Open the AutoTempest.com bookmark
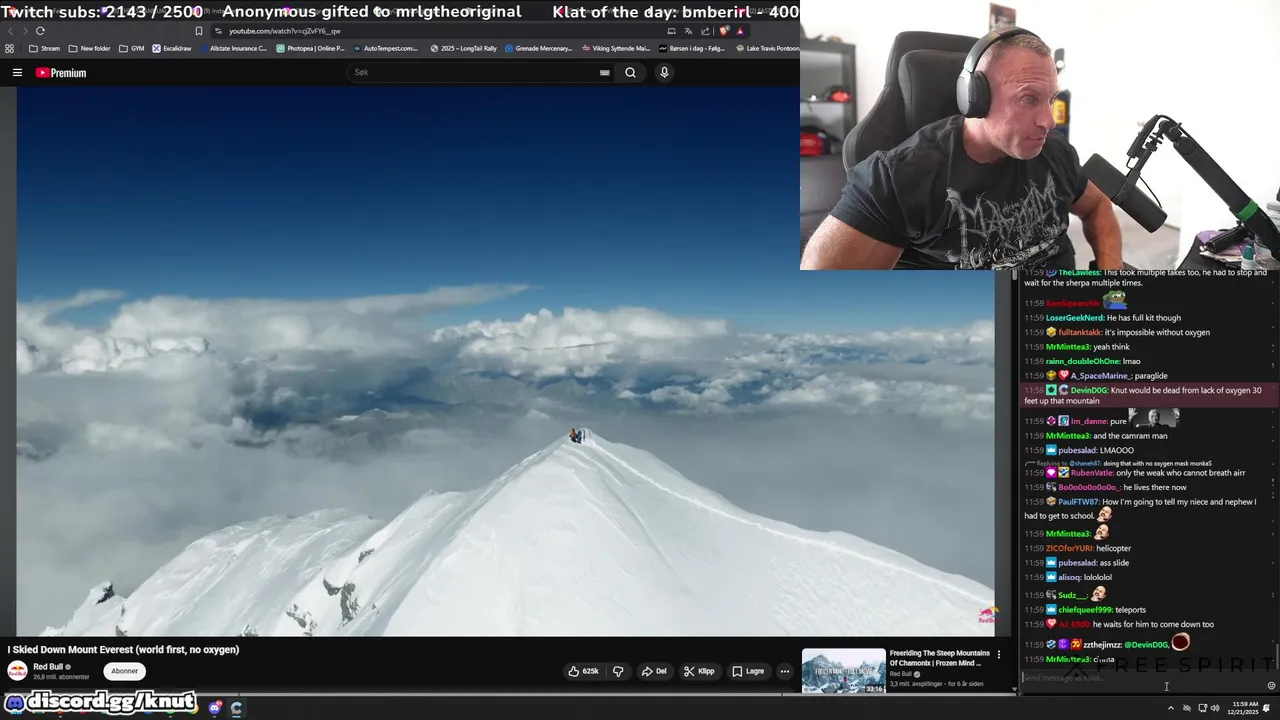This screenshot has width=1280, height=720. [386, 48]
